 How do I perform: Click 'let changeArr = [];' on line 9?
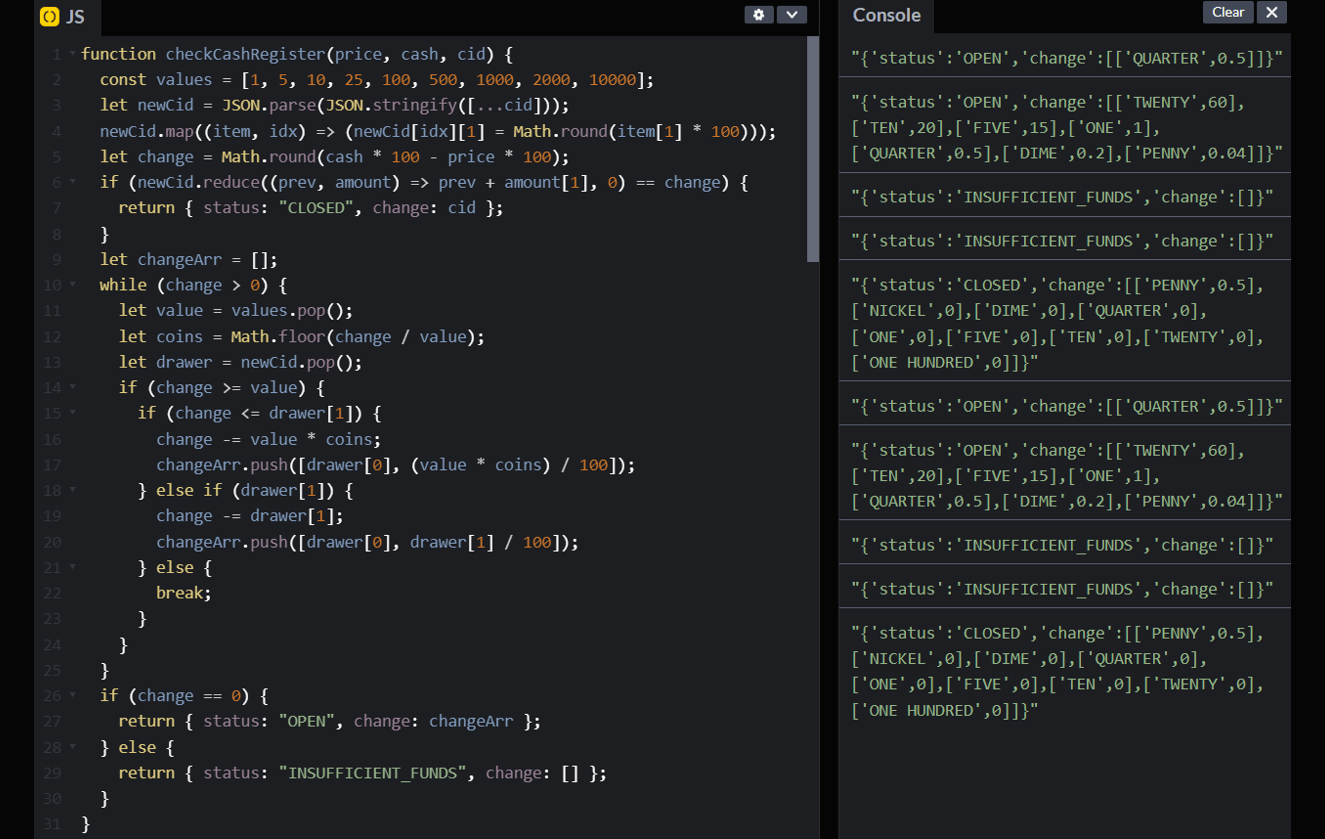click(189, 260)
